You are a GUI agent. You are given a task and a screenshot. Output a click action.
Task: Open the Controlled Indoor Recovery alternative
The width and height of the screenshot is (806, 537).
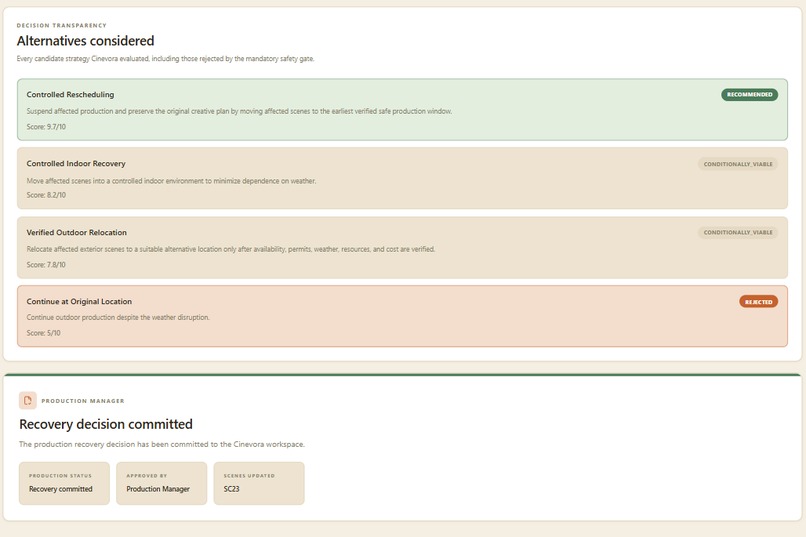(x=402, y=178)
